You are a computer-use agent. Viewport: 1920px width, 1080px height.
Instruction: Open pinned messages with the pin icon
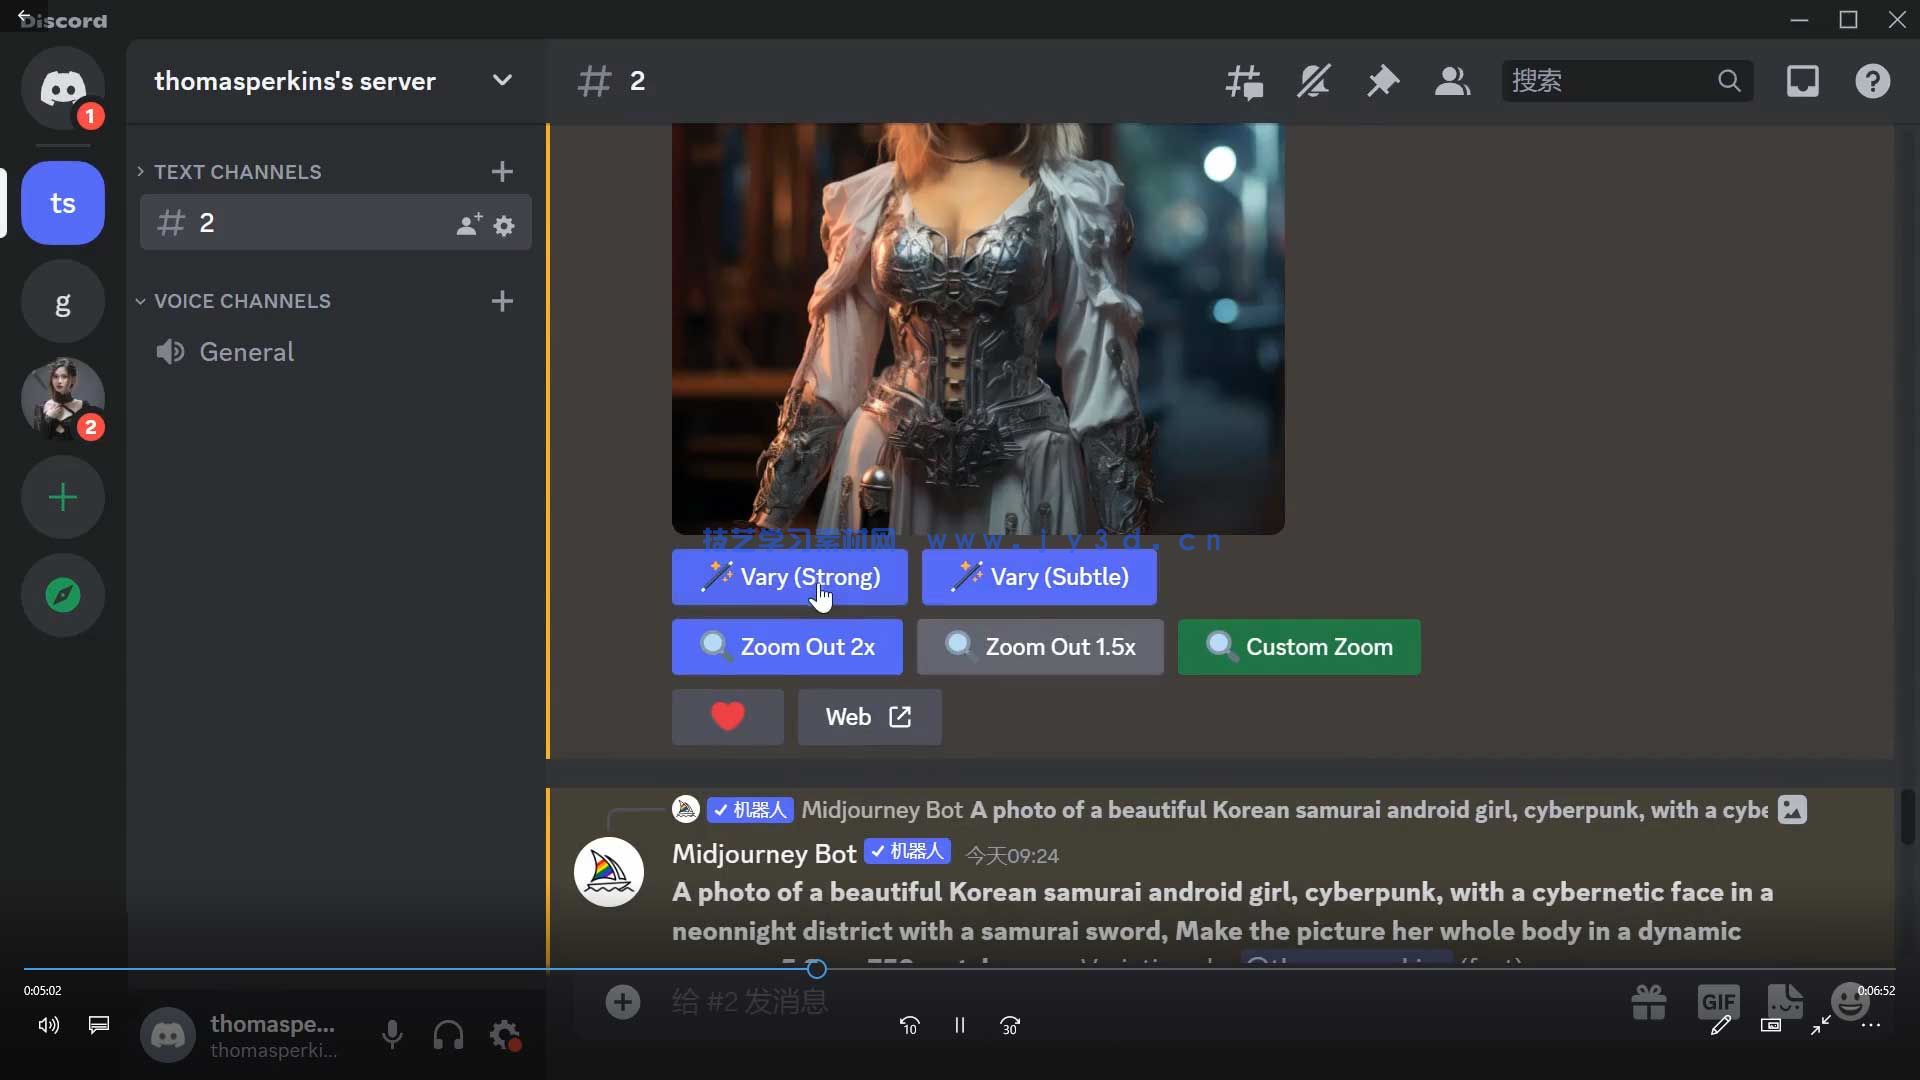[x=1383, y=81]
